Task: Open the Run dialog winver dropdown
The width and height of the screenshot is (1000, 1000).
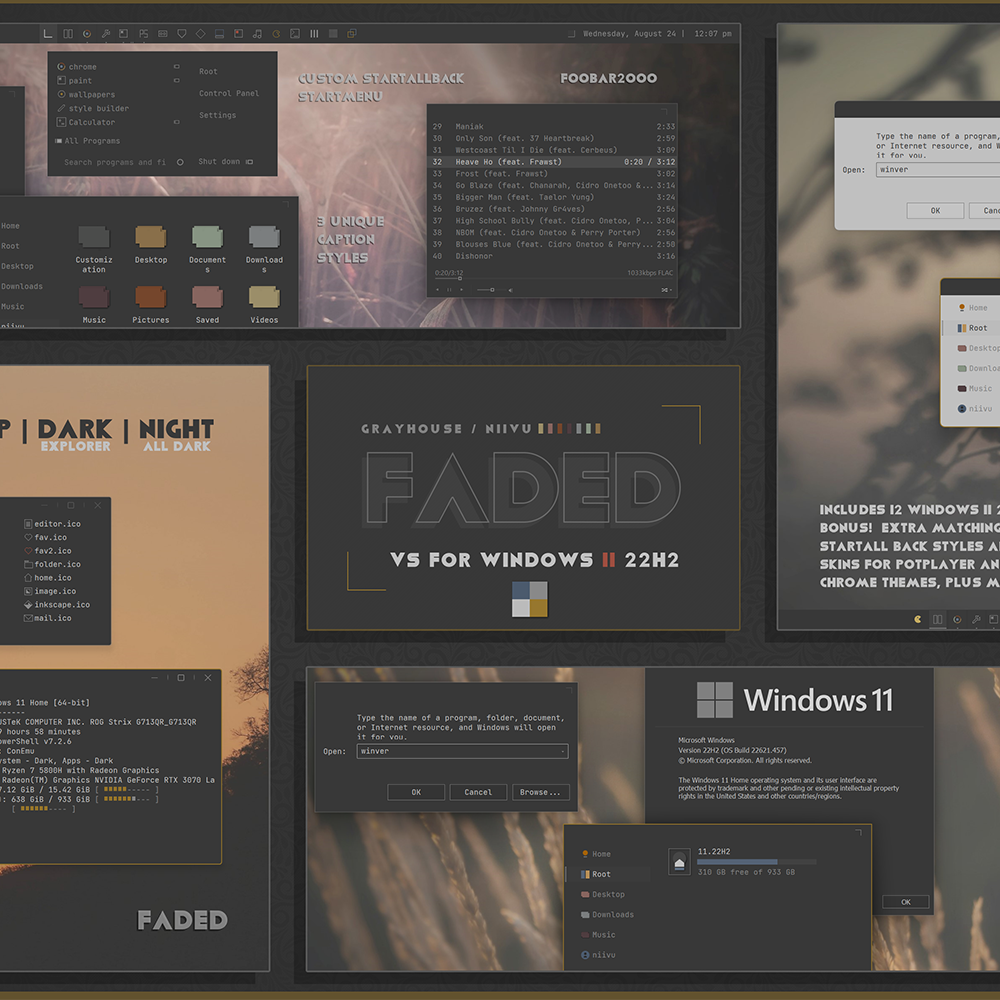Action: coord(562,751)
